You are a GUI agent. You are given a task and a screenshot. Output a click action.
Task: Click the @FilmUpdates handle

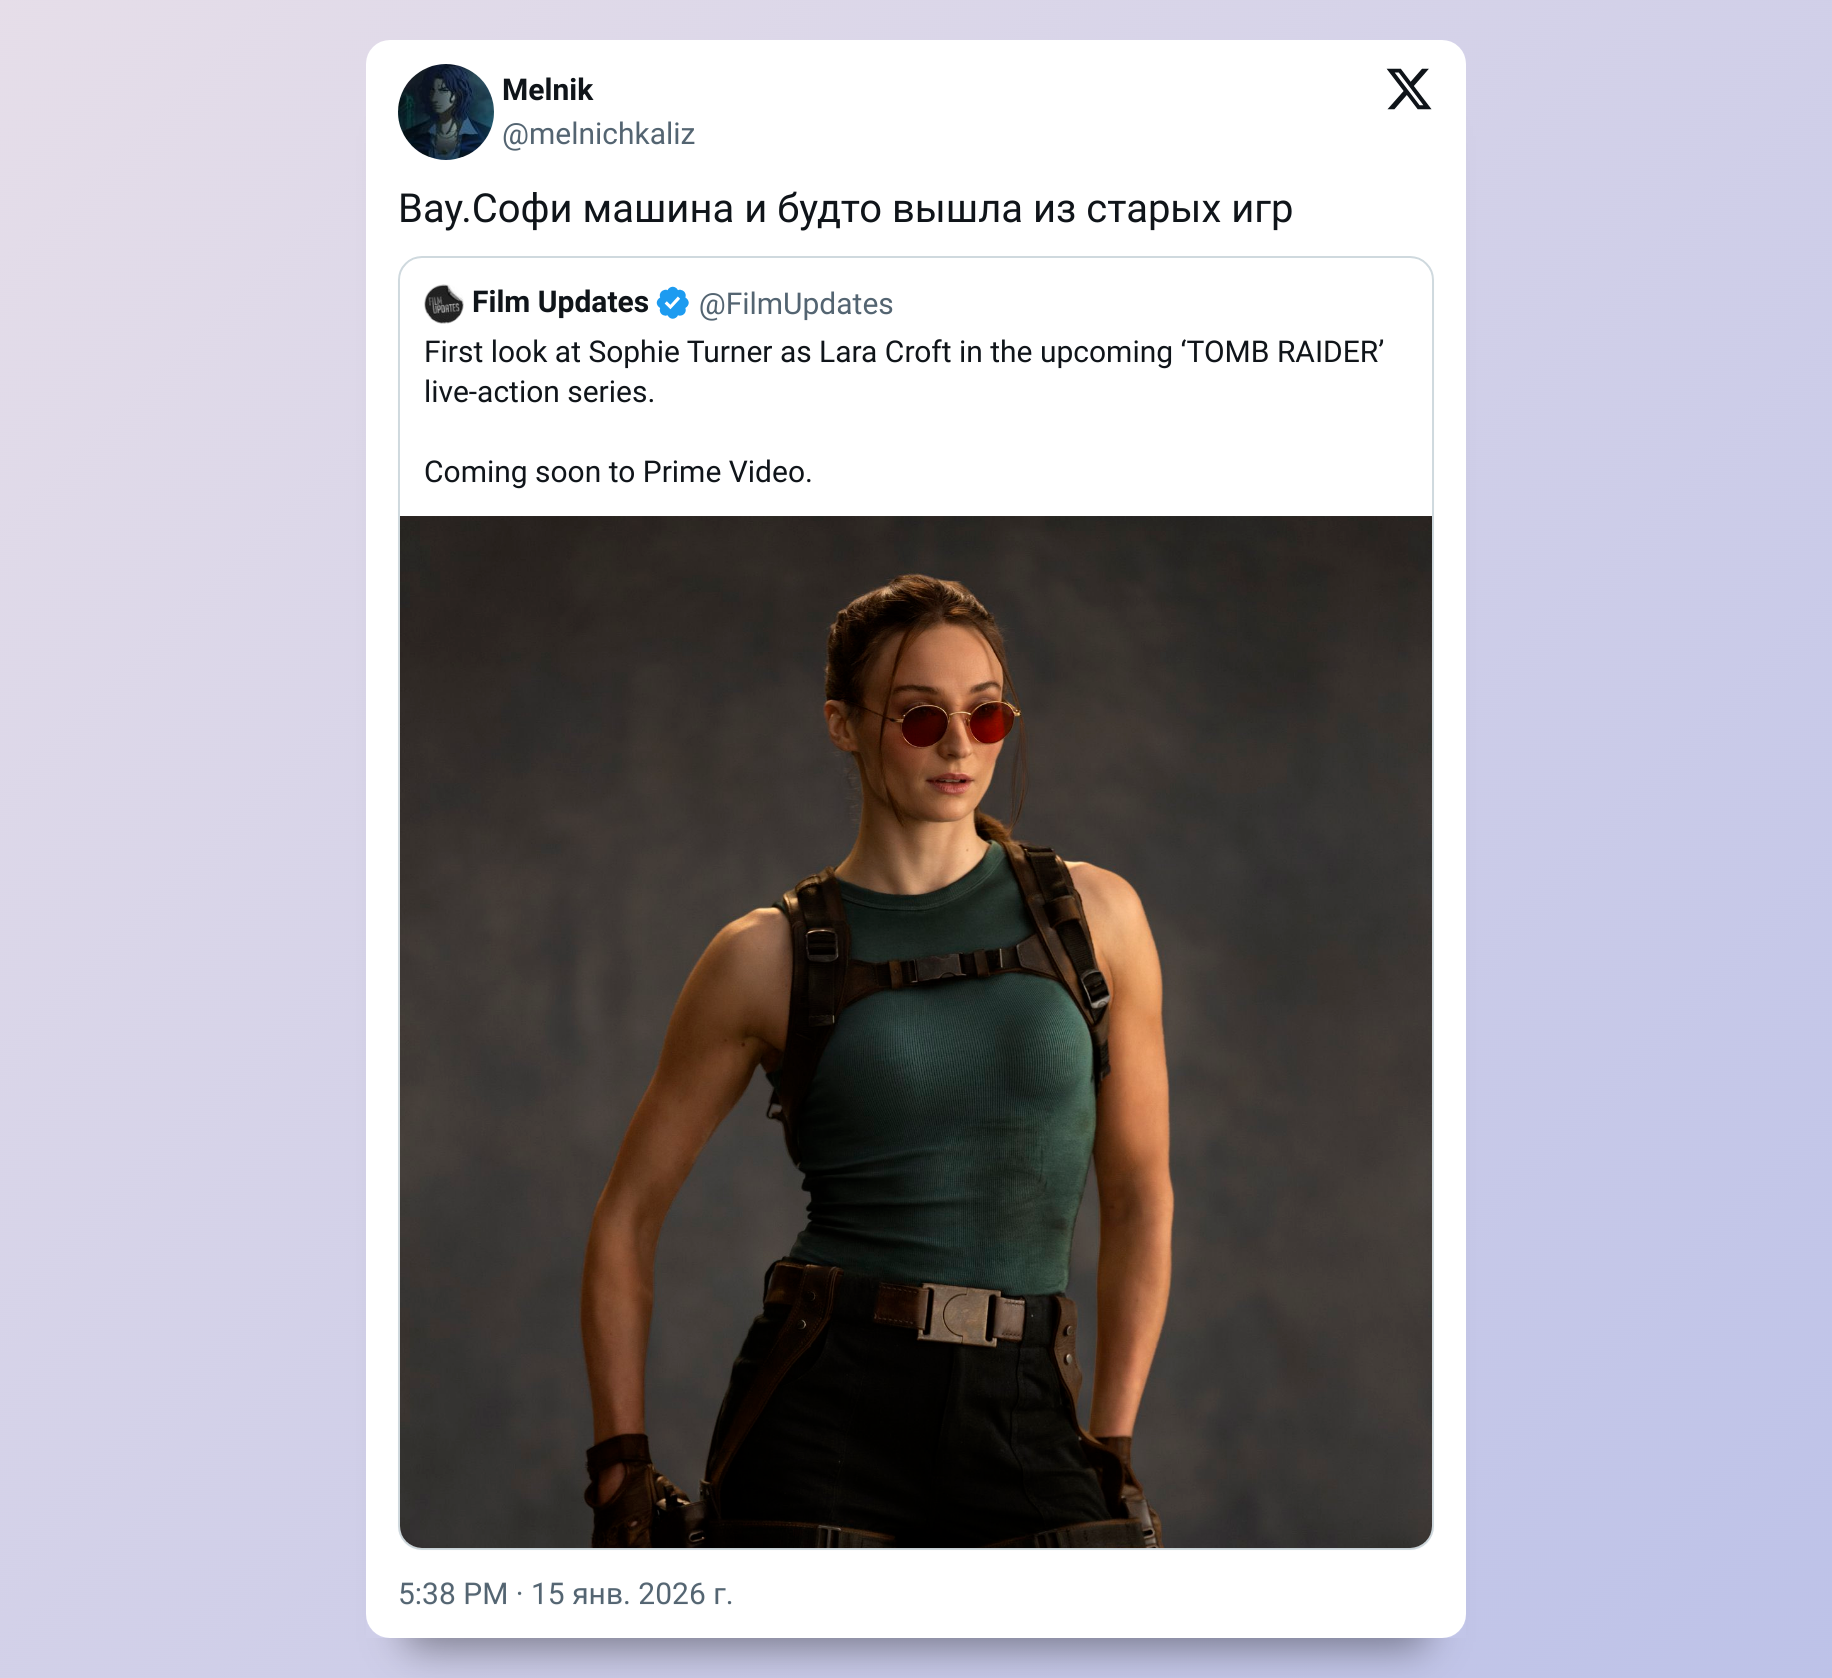coord(795,304)
